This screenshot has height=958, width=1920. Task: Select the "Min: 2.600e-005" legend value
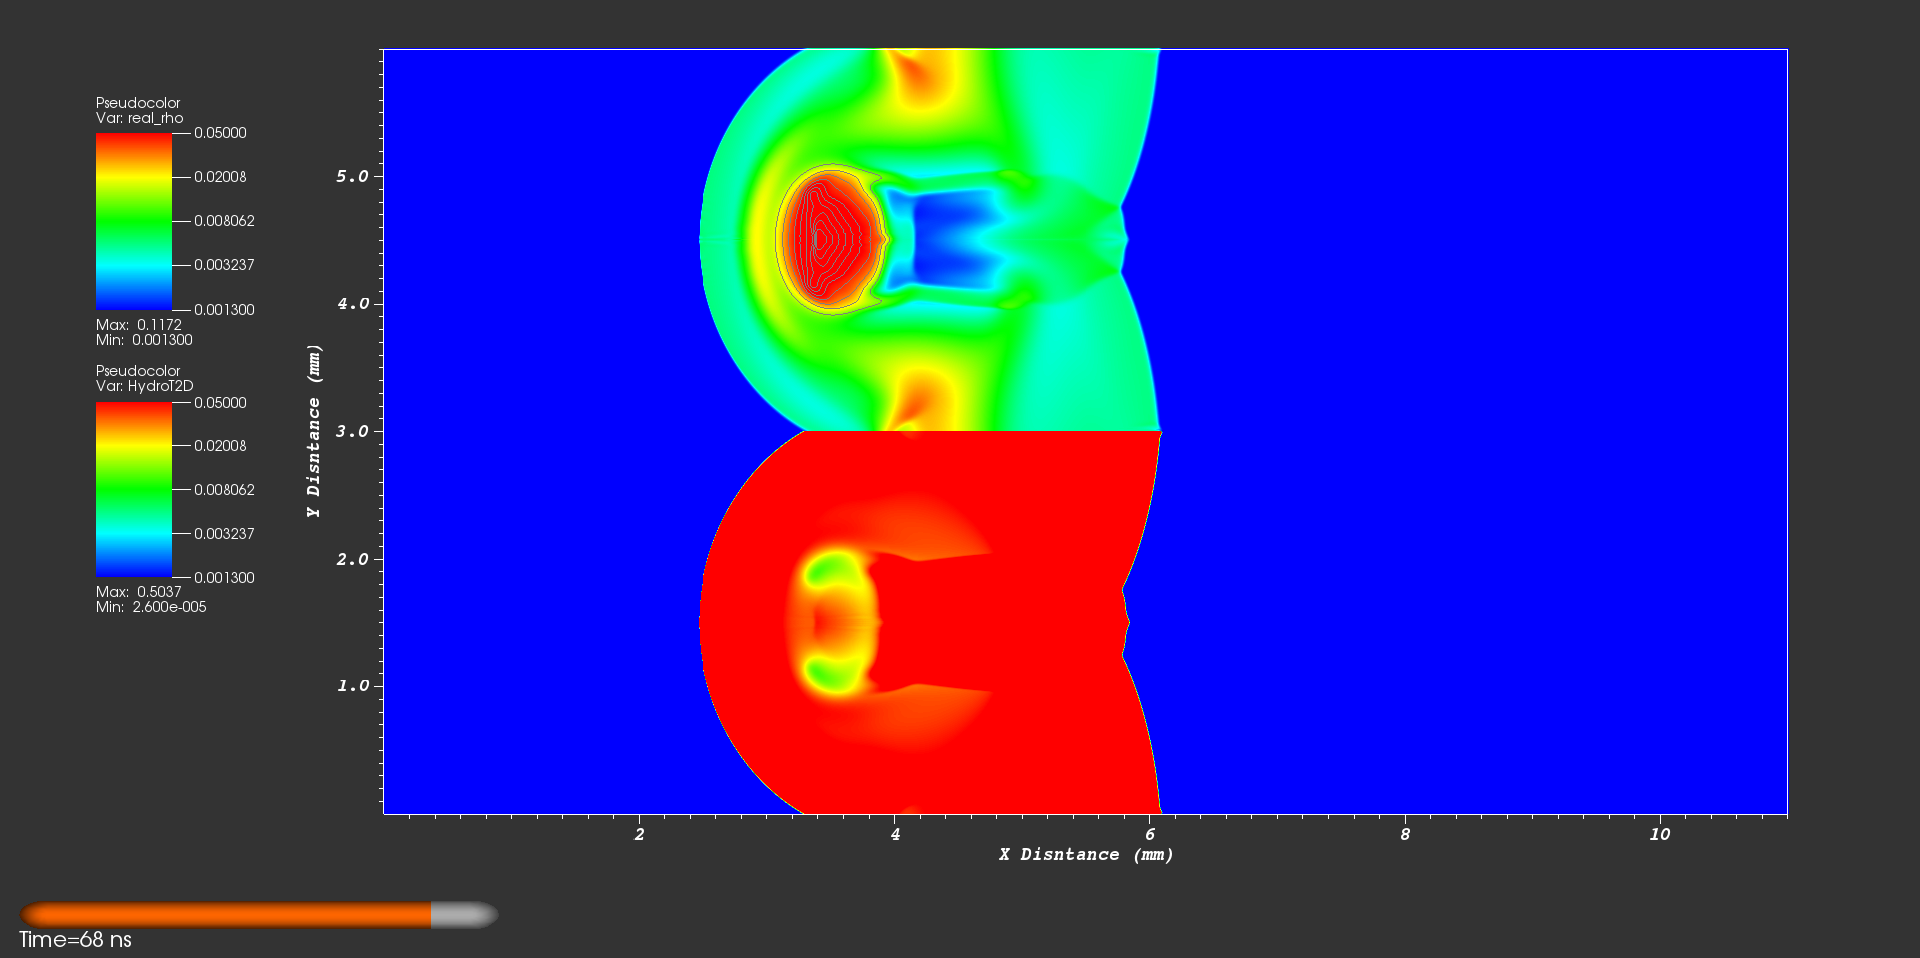coord(151,607)
